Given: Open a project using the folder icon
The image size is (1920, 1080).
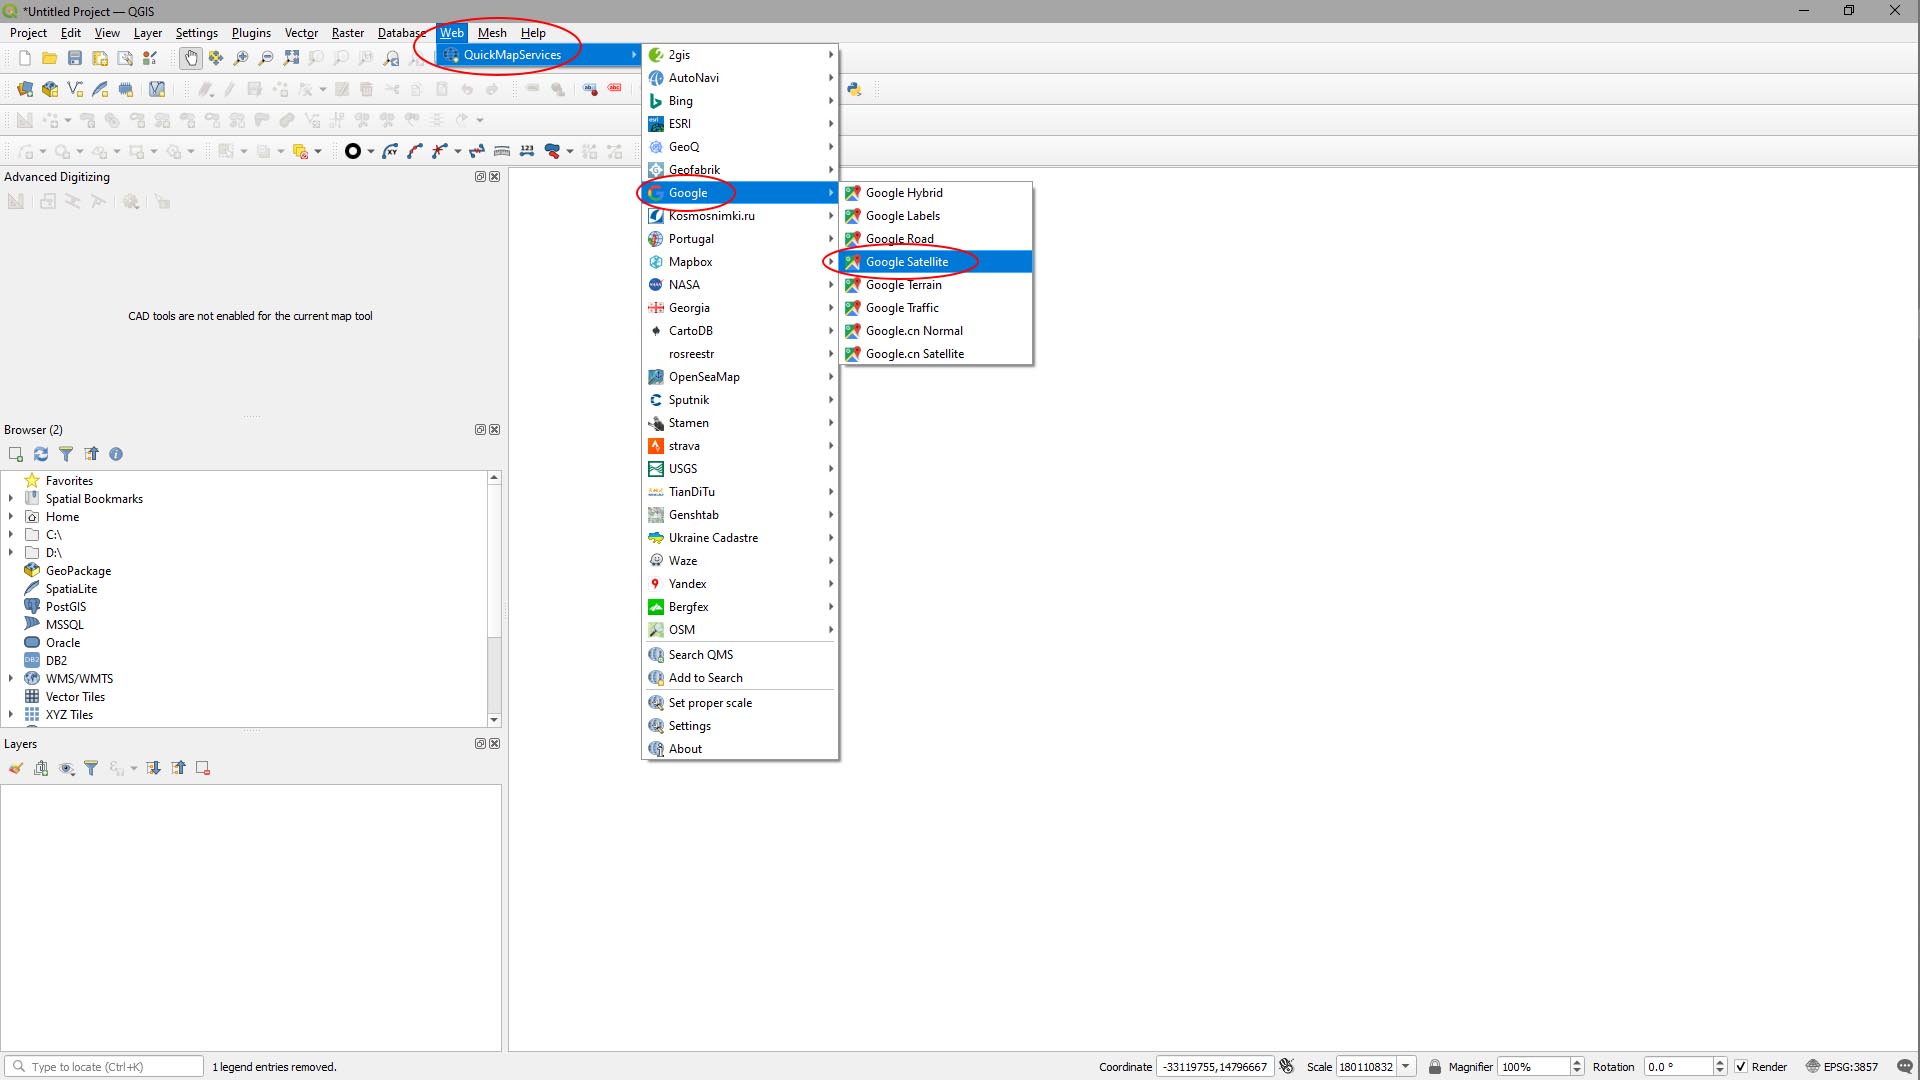Looking at the screenshot, I should pos(49,58).
